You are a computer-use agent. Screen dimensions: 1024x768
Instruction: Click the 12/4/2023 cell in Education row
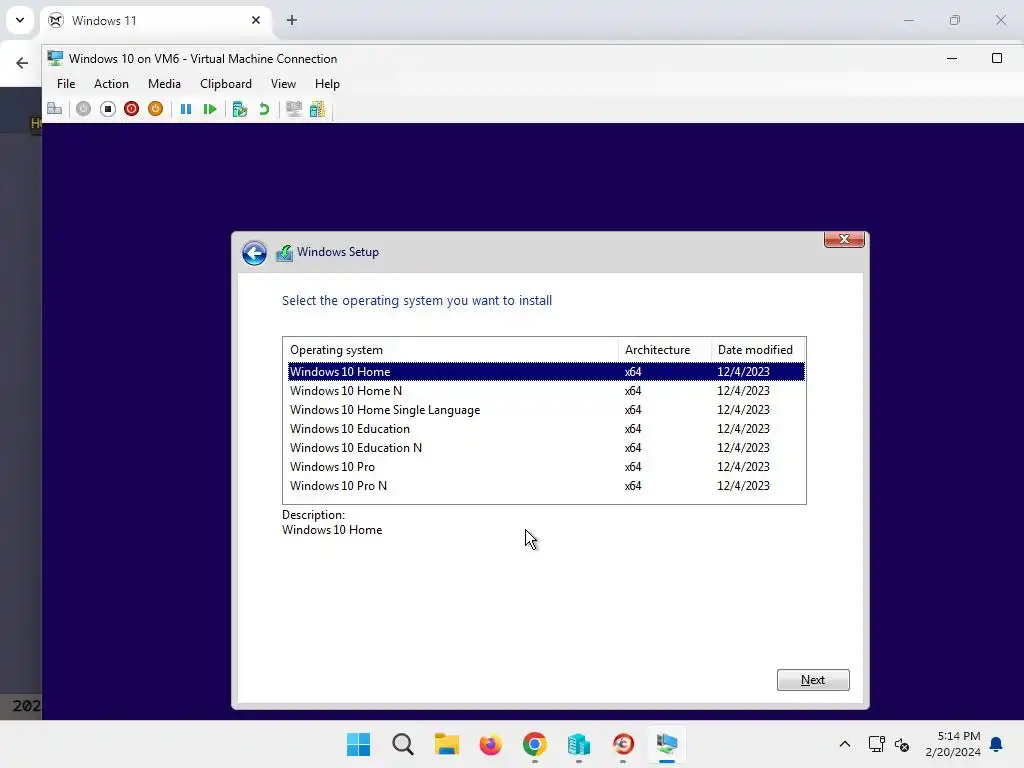(743, 428)
